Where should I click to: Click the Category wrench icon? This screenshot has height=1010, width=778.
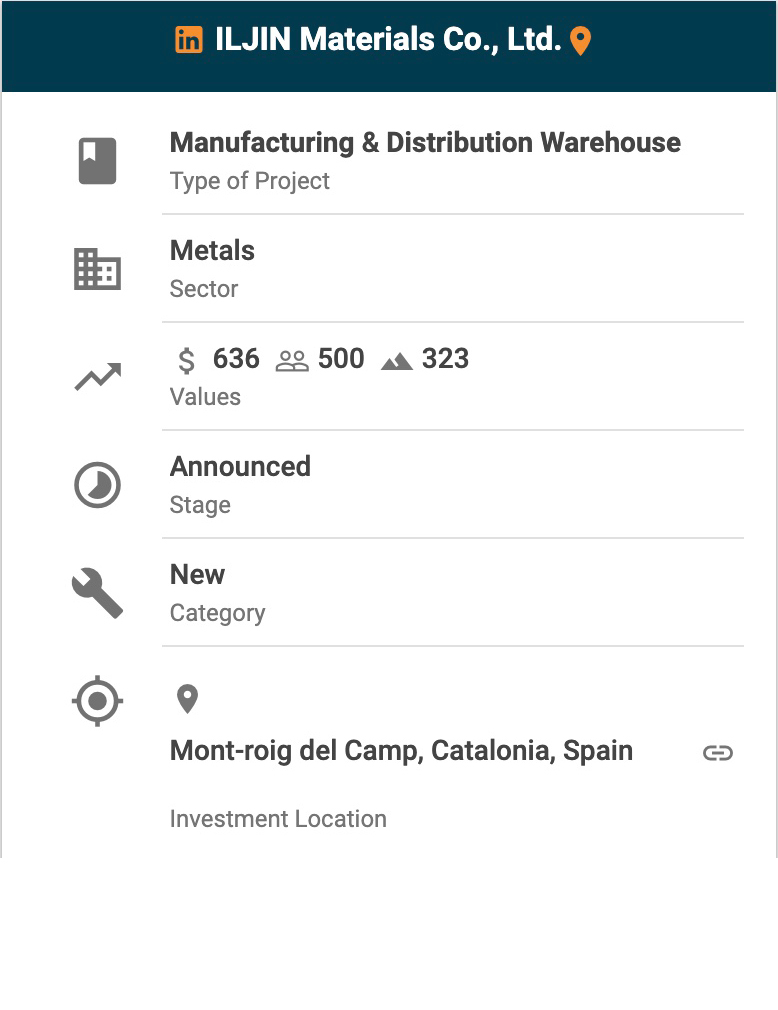pyautogui.click(x=98, y=593)
